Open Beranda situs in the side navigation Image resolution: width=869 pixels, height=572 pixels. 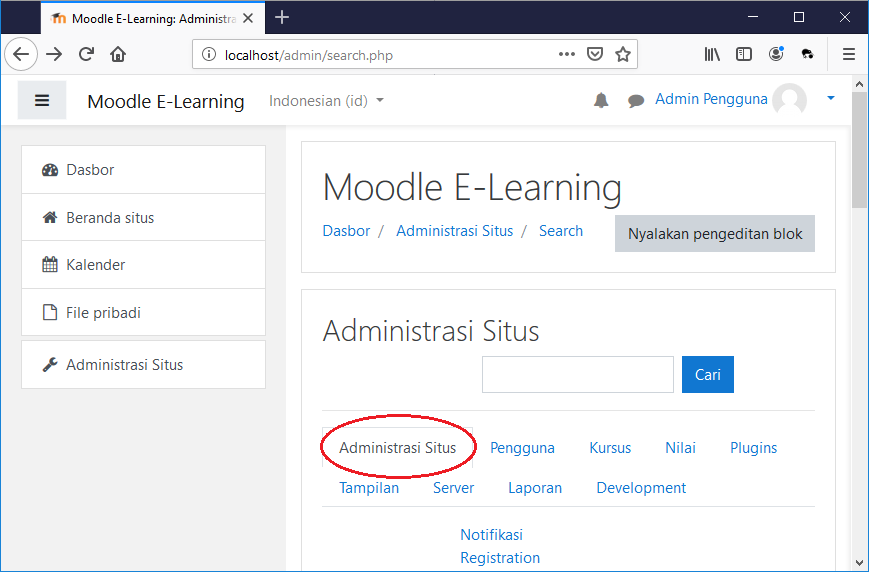[144, 217]
